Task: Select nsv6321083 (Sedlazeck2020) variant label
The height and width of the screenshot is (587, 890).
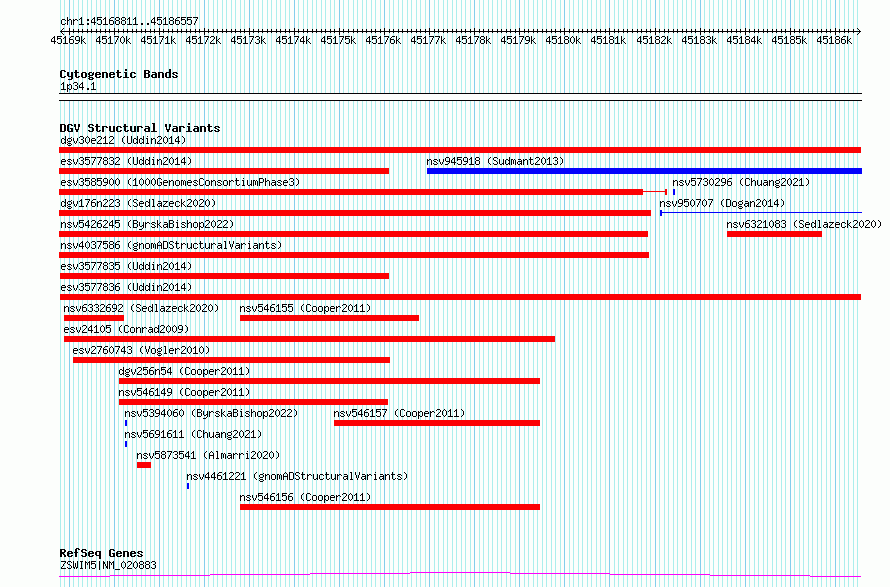Action: pyautogui.click(x=804, y=224)
